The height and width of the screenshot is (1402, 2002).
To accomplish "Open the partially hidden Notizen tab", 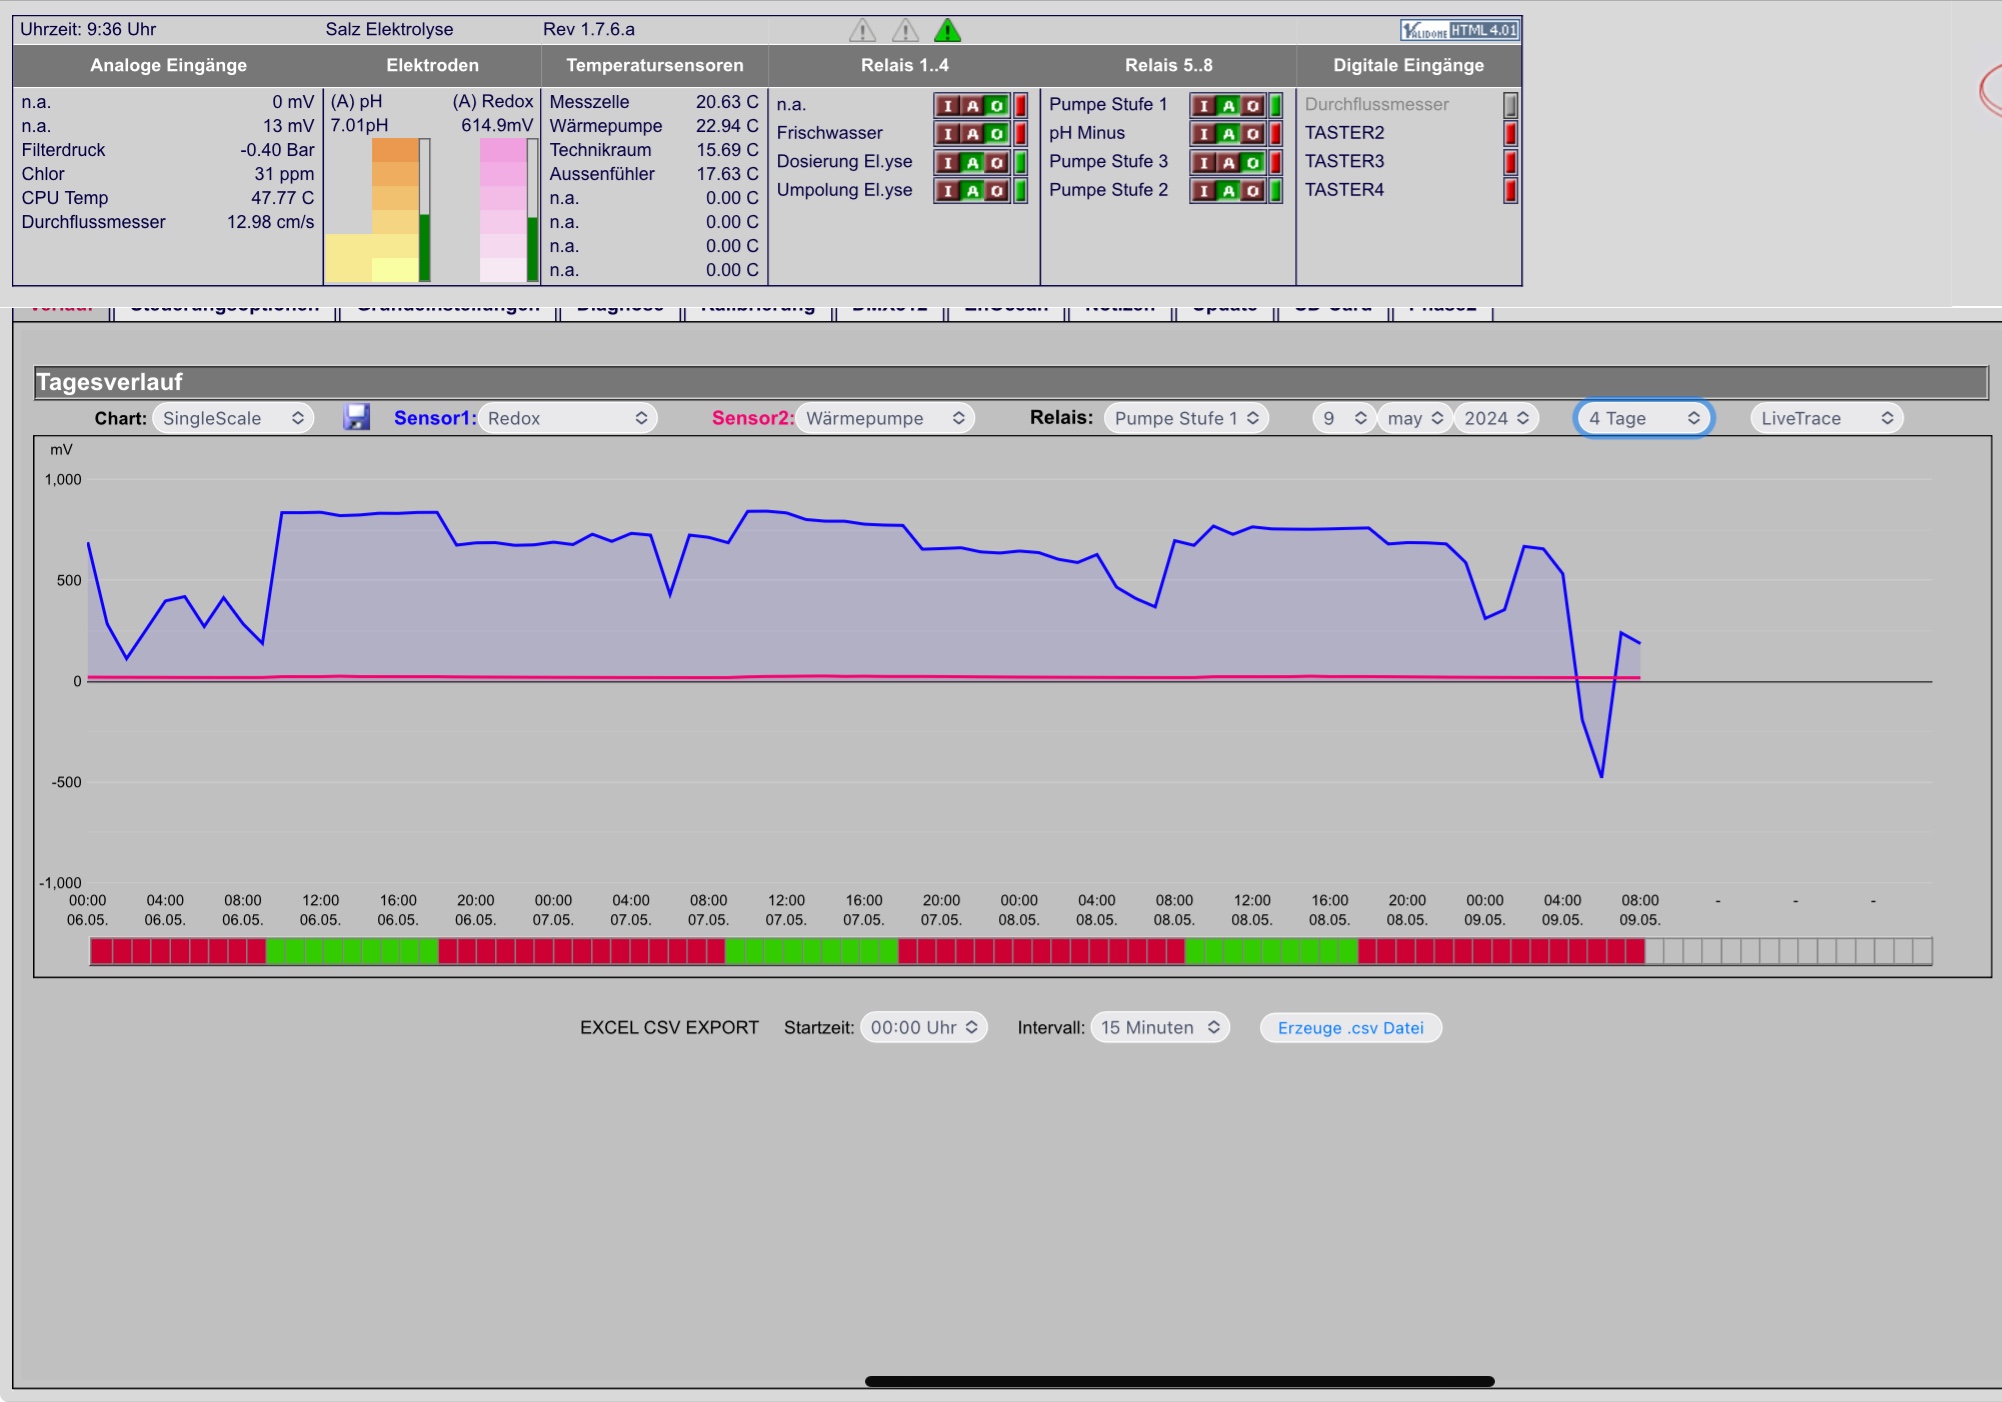I will 1119,311.
